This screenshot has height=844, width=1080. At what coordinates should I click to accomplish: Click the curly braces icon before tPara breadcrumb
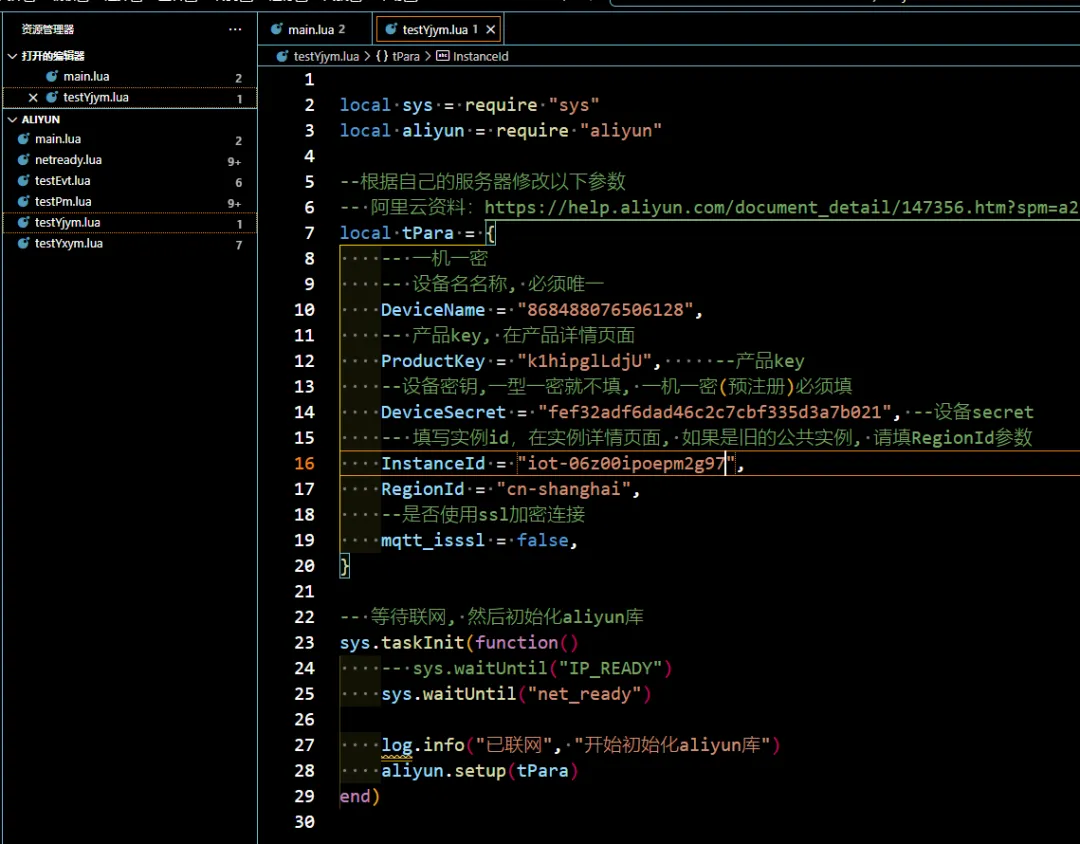point(382,56)
